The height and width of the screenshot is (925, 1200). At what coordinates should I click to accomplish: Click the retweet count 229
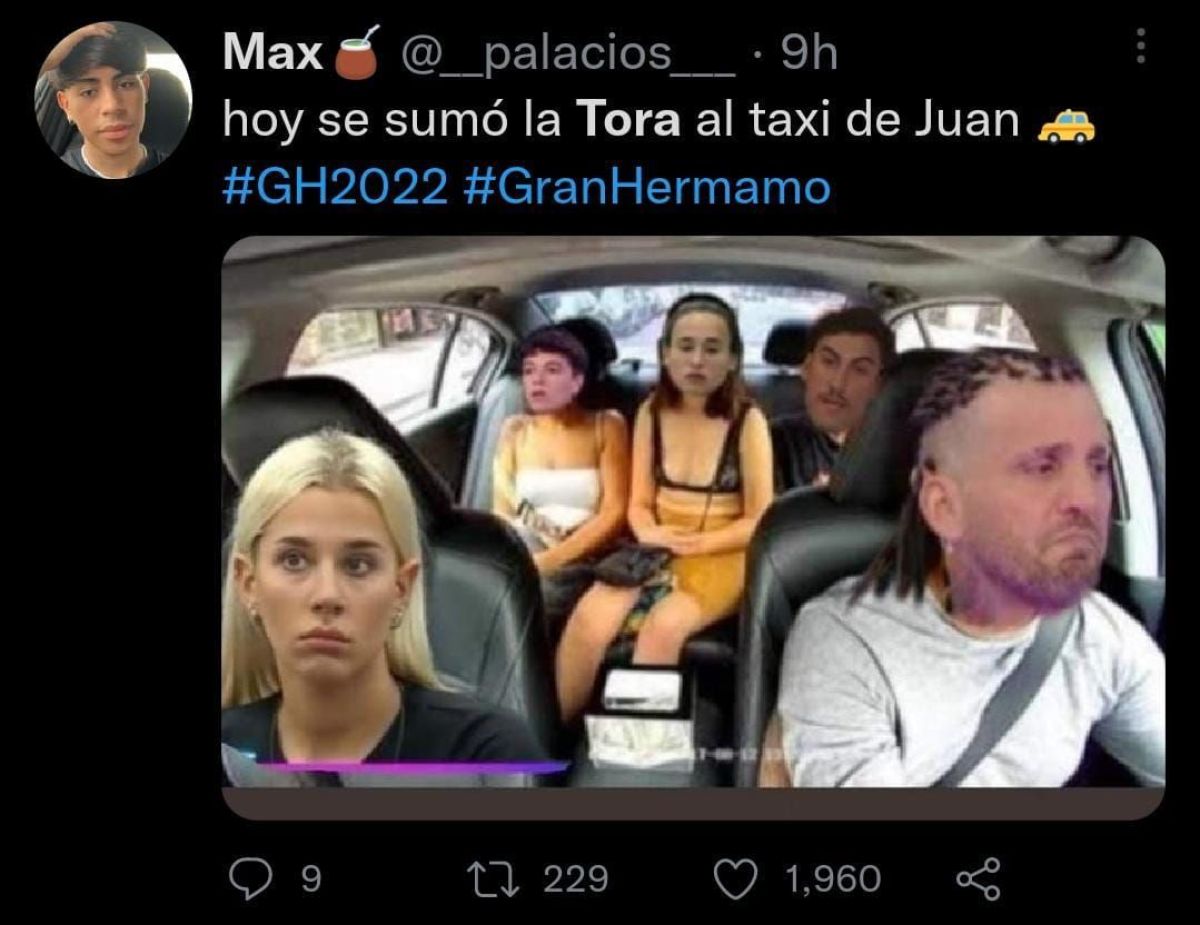pos(575,879)
